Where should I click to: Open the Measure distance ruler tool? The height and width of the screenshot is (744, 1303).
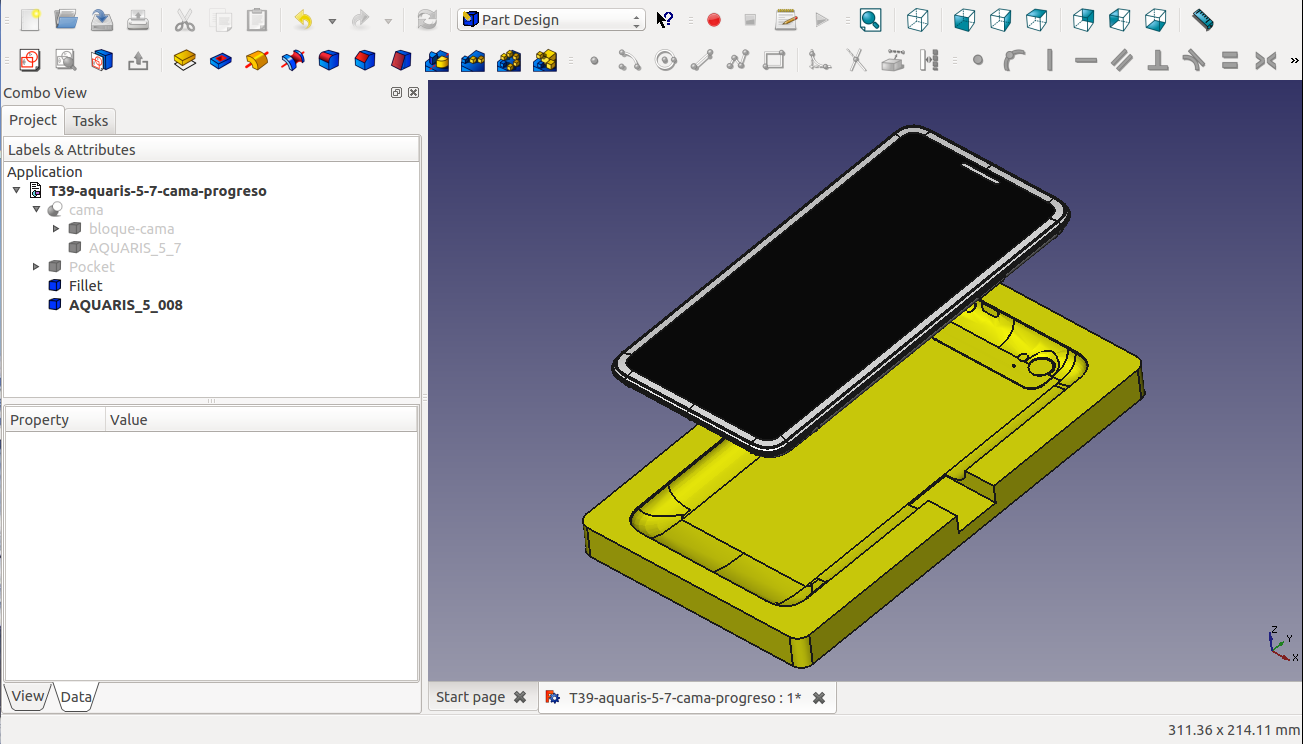1202,20
